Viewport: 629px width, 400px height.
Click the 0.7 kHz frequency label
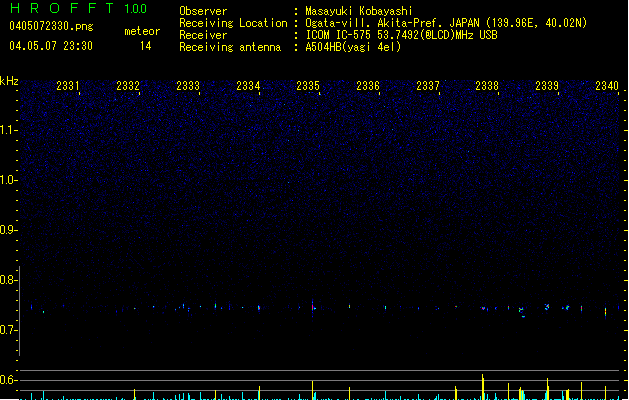click(8, 330)
